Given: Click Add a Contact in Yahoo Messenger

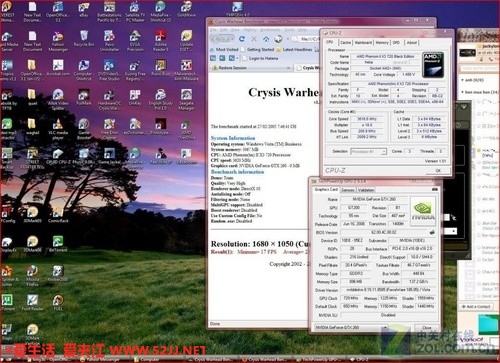Looking at the screenshot, I should click(476, 306).
